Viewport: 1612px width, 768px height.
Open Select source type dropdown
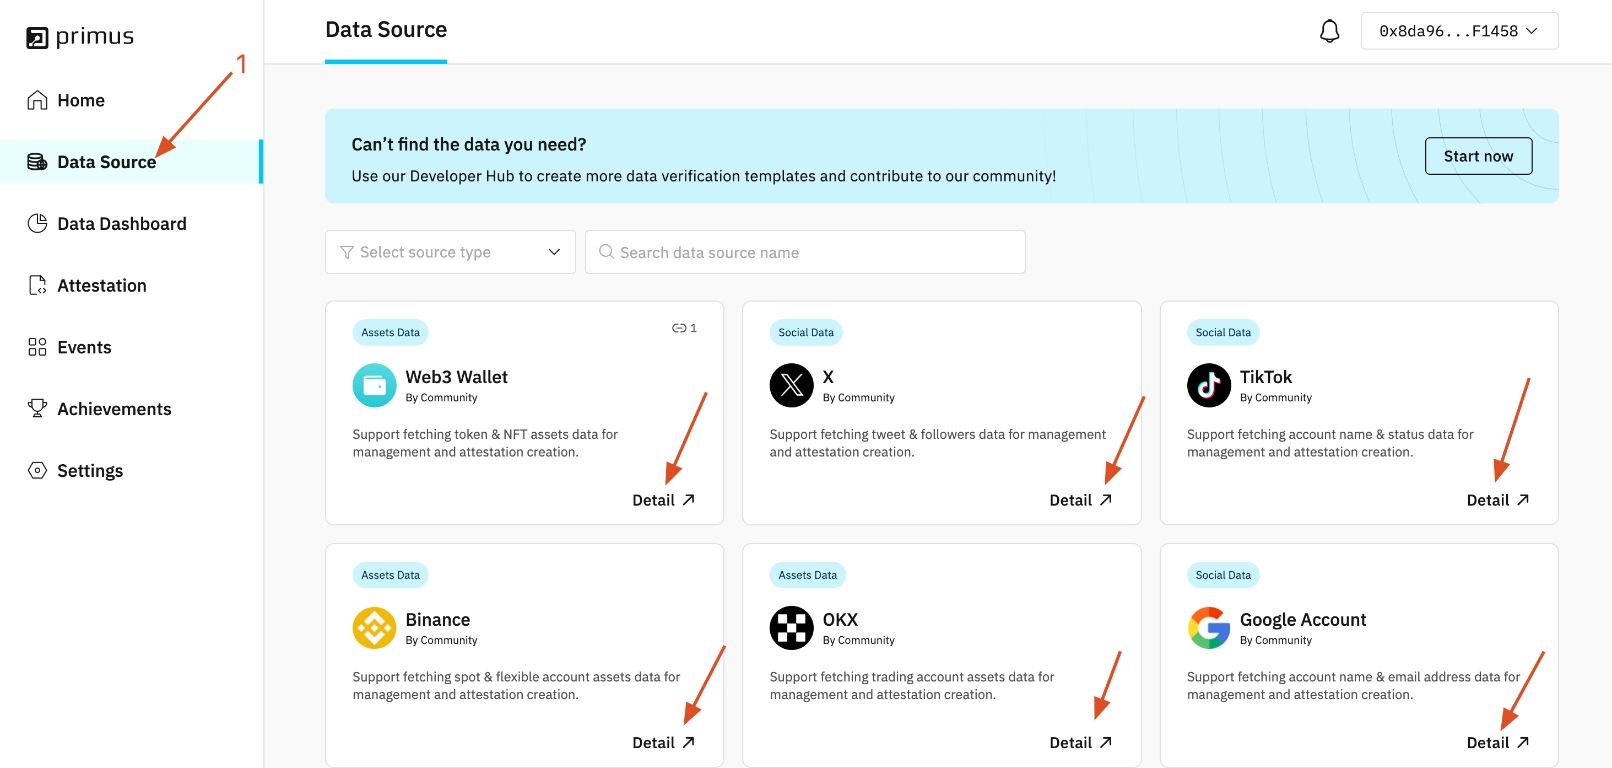450,252
